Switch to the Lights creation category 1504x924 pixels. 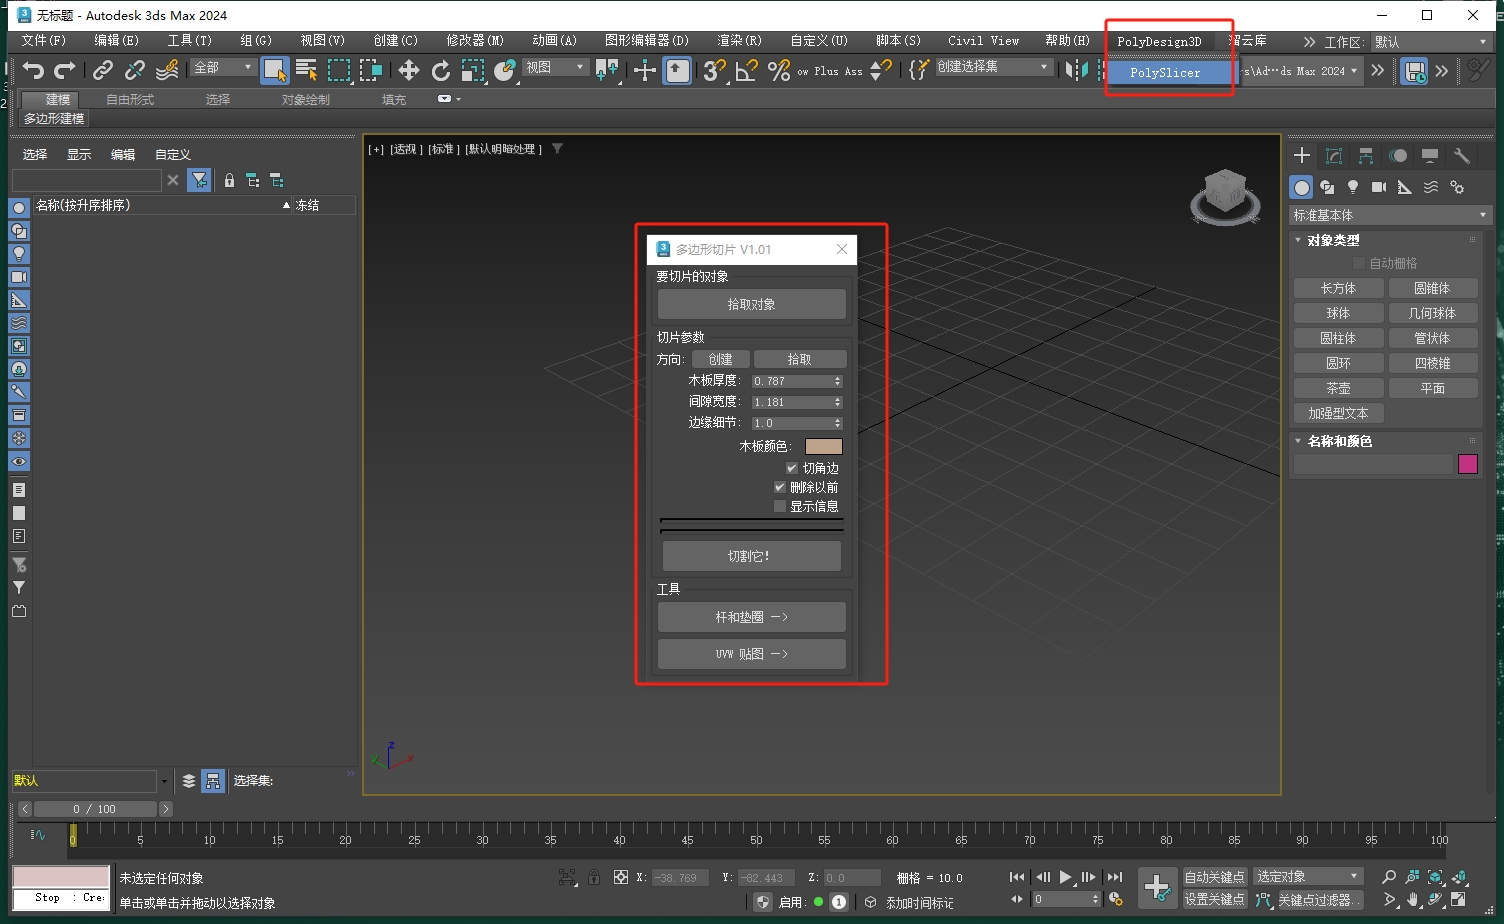coord(1353,187)
